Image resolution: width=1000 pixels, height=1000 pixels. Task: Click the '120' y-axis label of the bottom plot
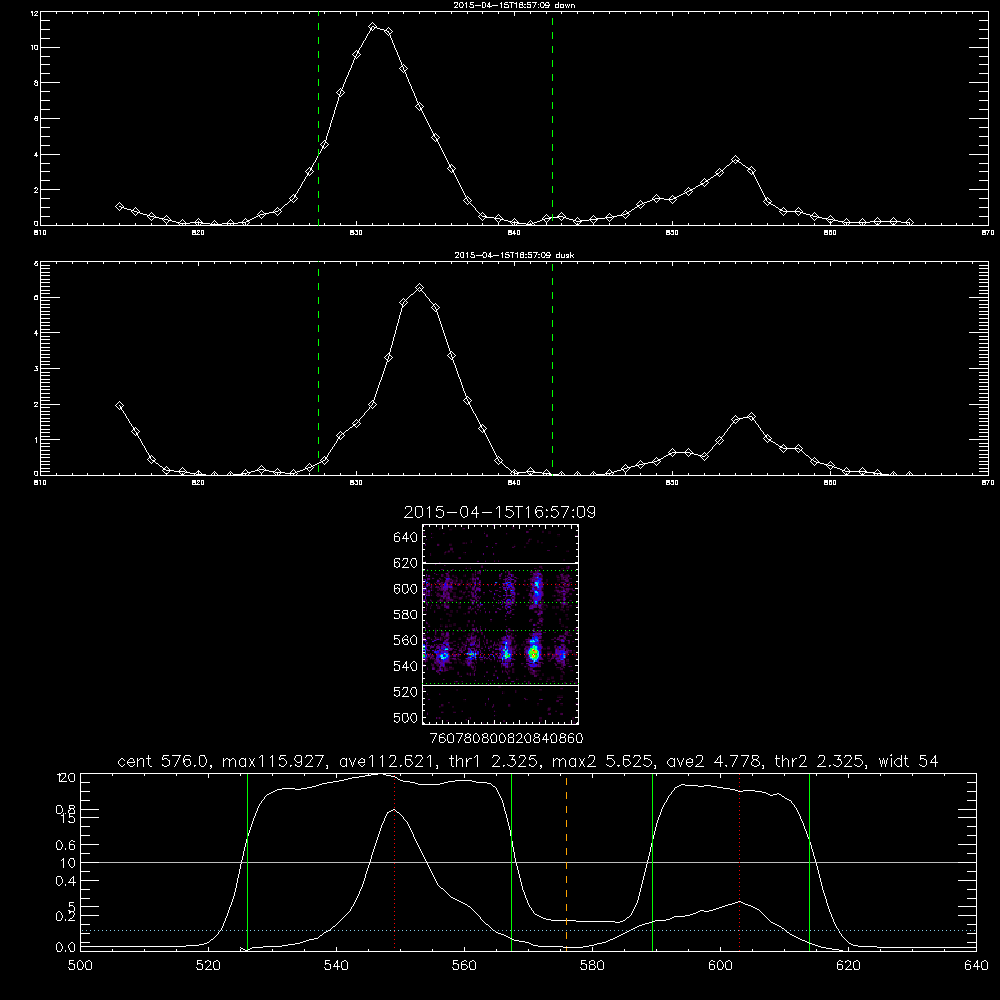(66, 778)
